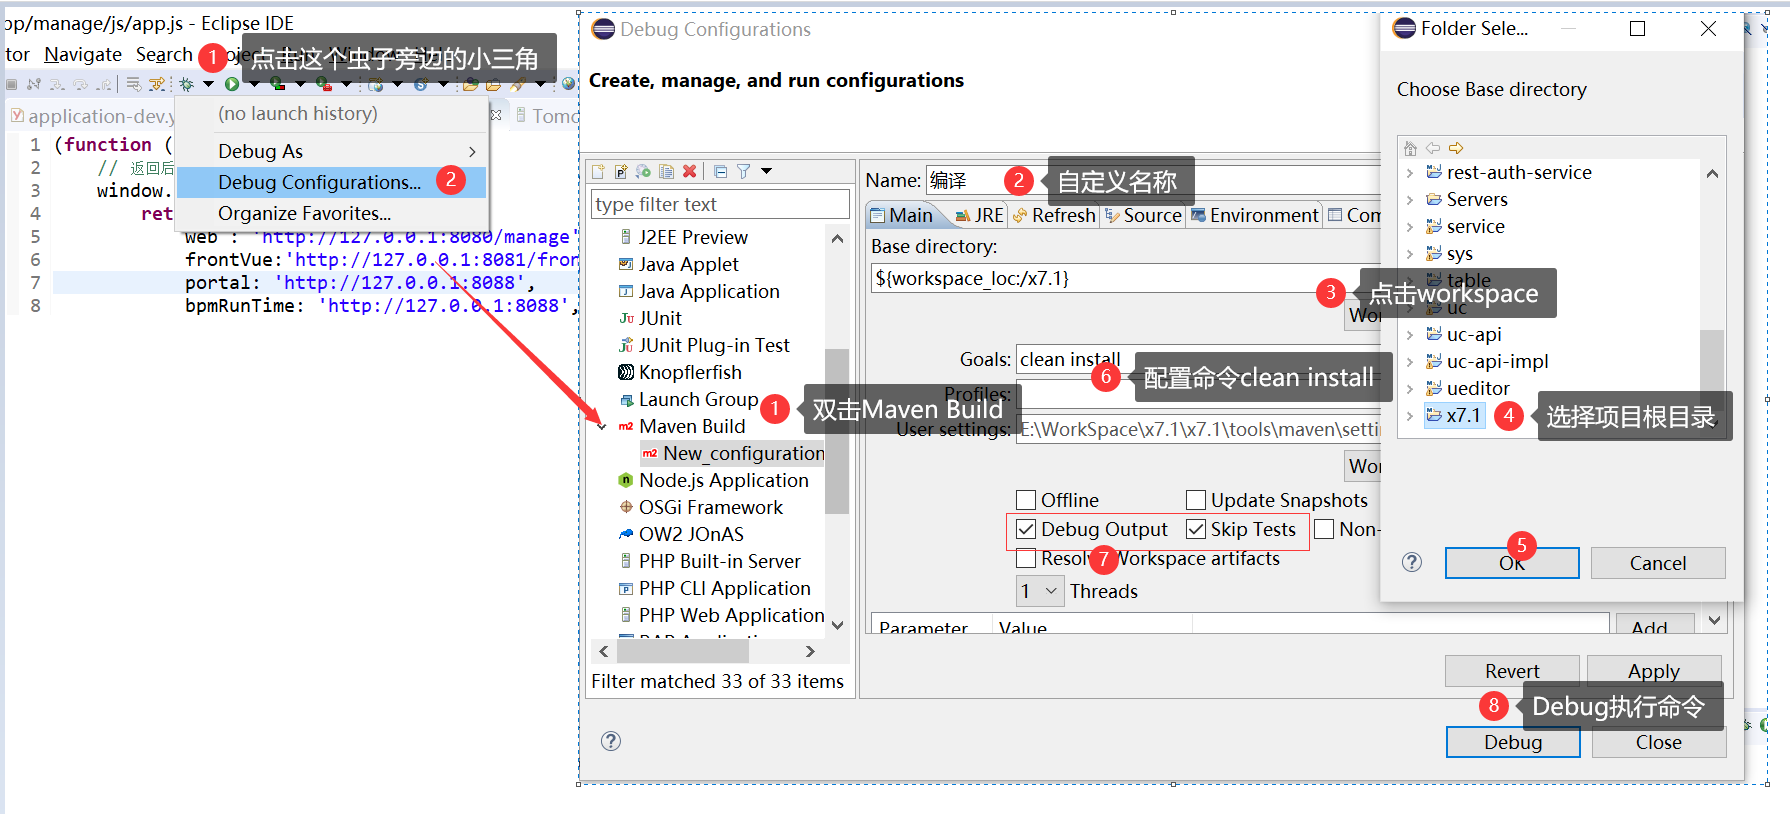Open the Threads count dropdown

pos(1040,591)
